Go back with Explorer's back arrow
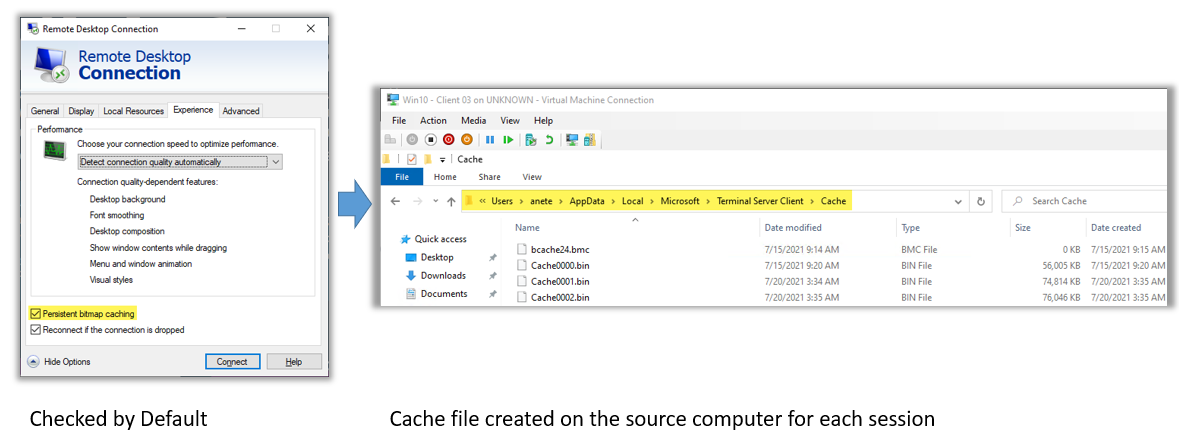 coord(396,202)
